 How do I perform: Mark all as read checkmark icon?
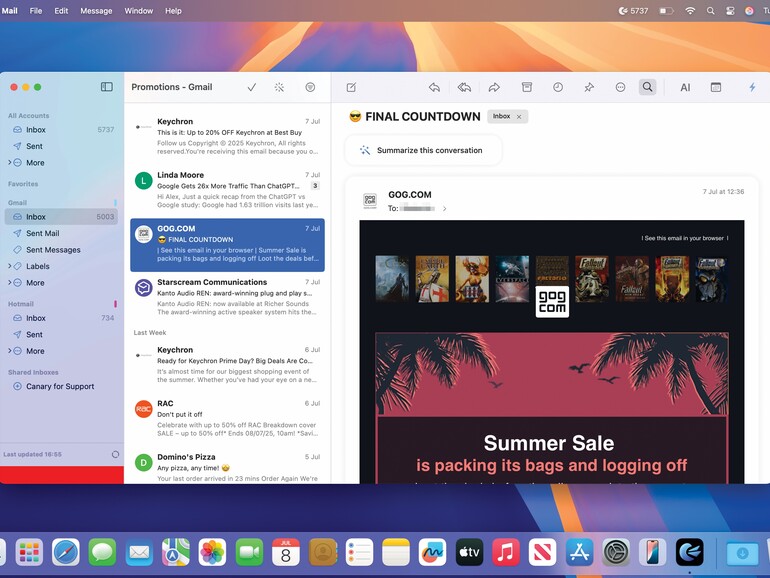pyautogui.click(x=251, y=87)
